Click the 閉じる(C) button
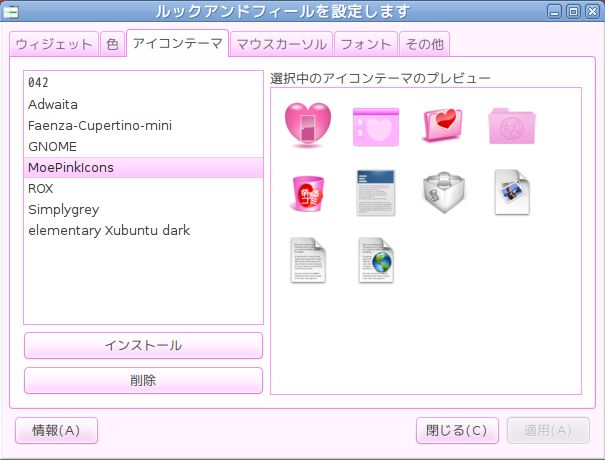 coord(457,431)
